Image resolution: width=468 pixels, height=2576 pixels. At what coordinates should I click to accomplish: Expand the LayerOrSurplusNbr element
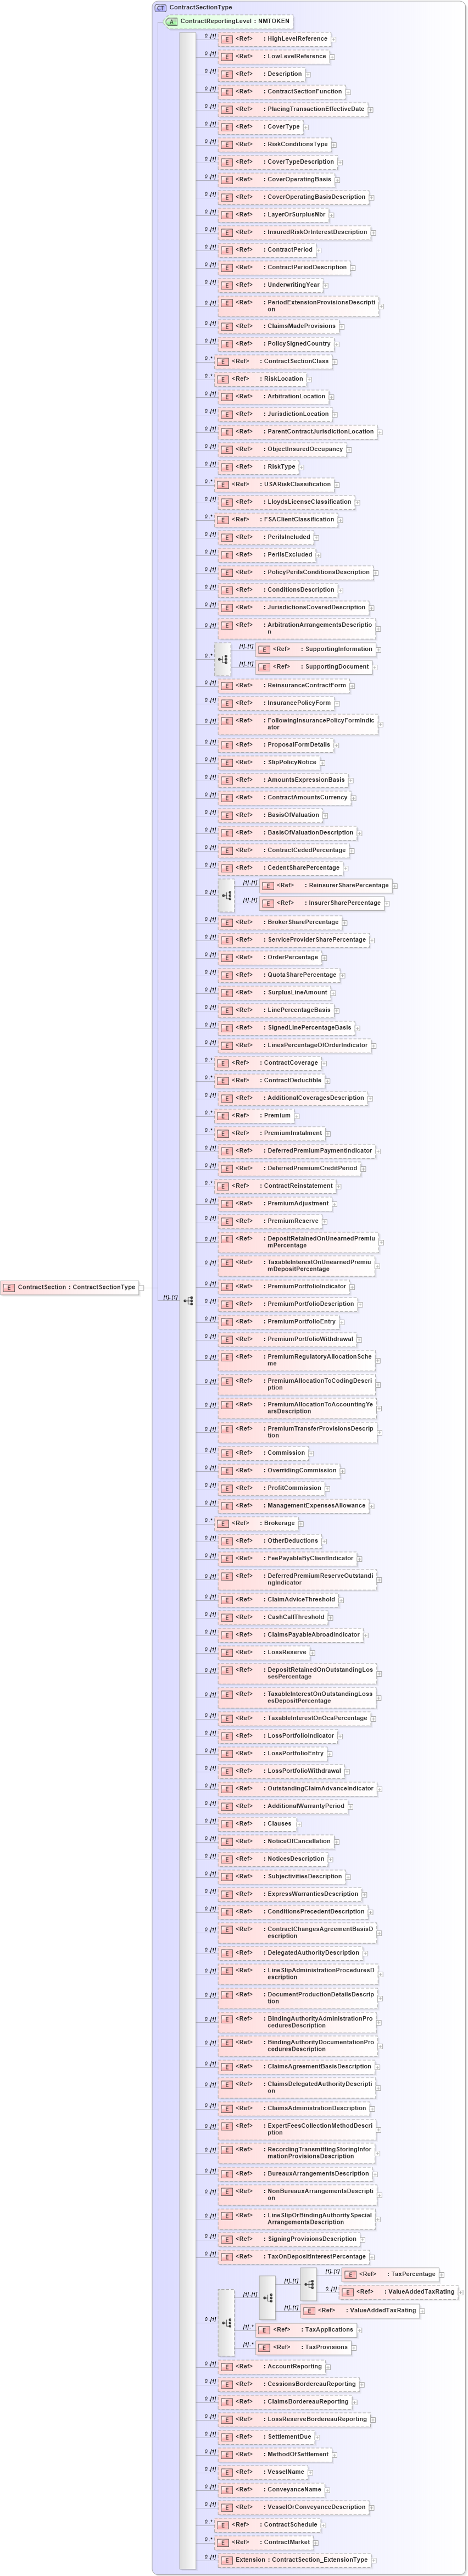click(x=332, y=215)
